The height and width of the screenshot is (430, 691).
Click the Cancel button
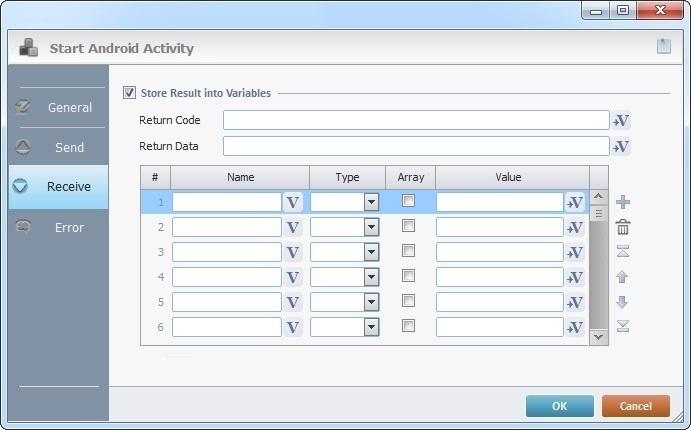[635, 406]
